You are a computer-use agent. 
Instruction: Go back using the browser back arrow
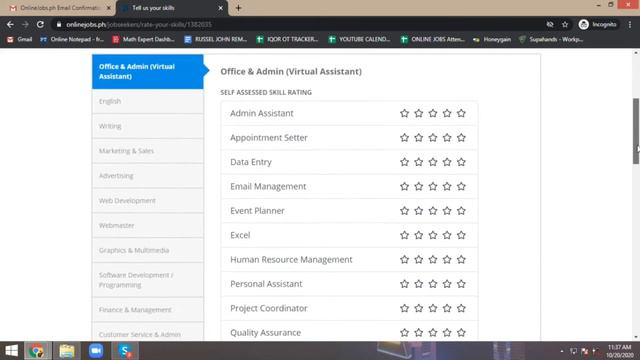[10, 24]
